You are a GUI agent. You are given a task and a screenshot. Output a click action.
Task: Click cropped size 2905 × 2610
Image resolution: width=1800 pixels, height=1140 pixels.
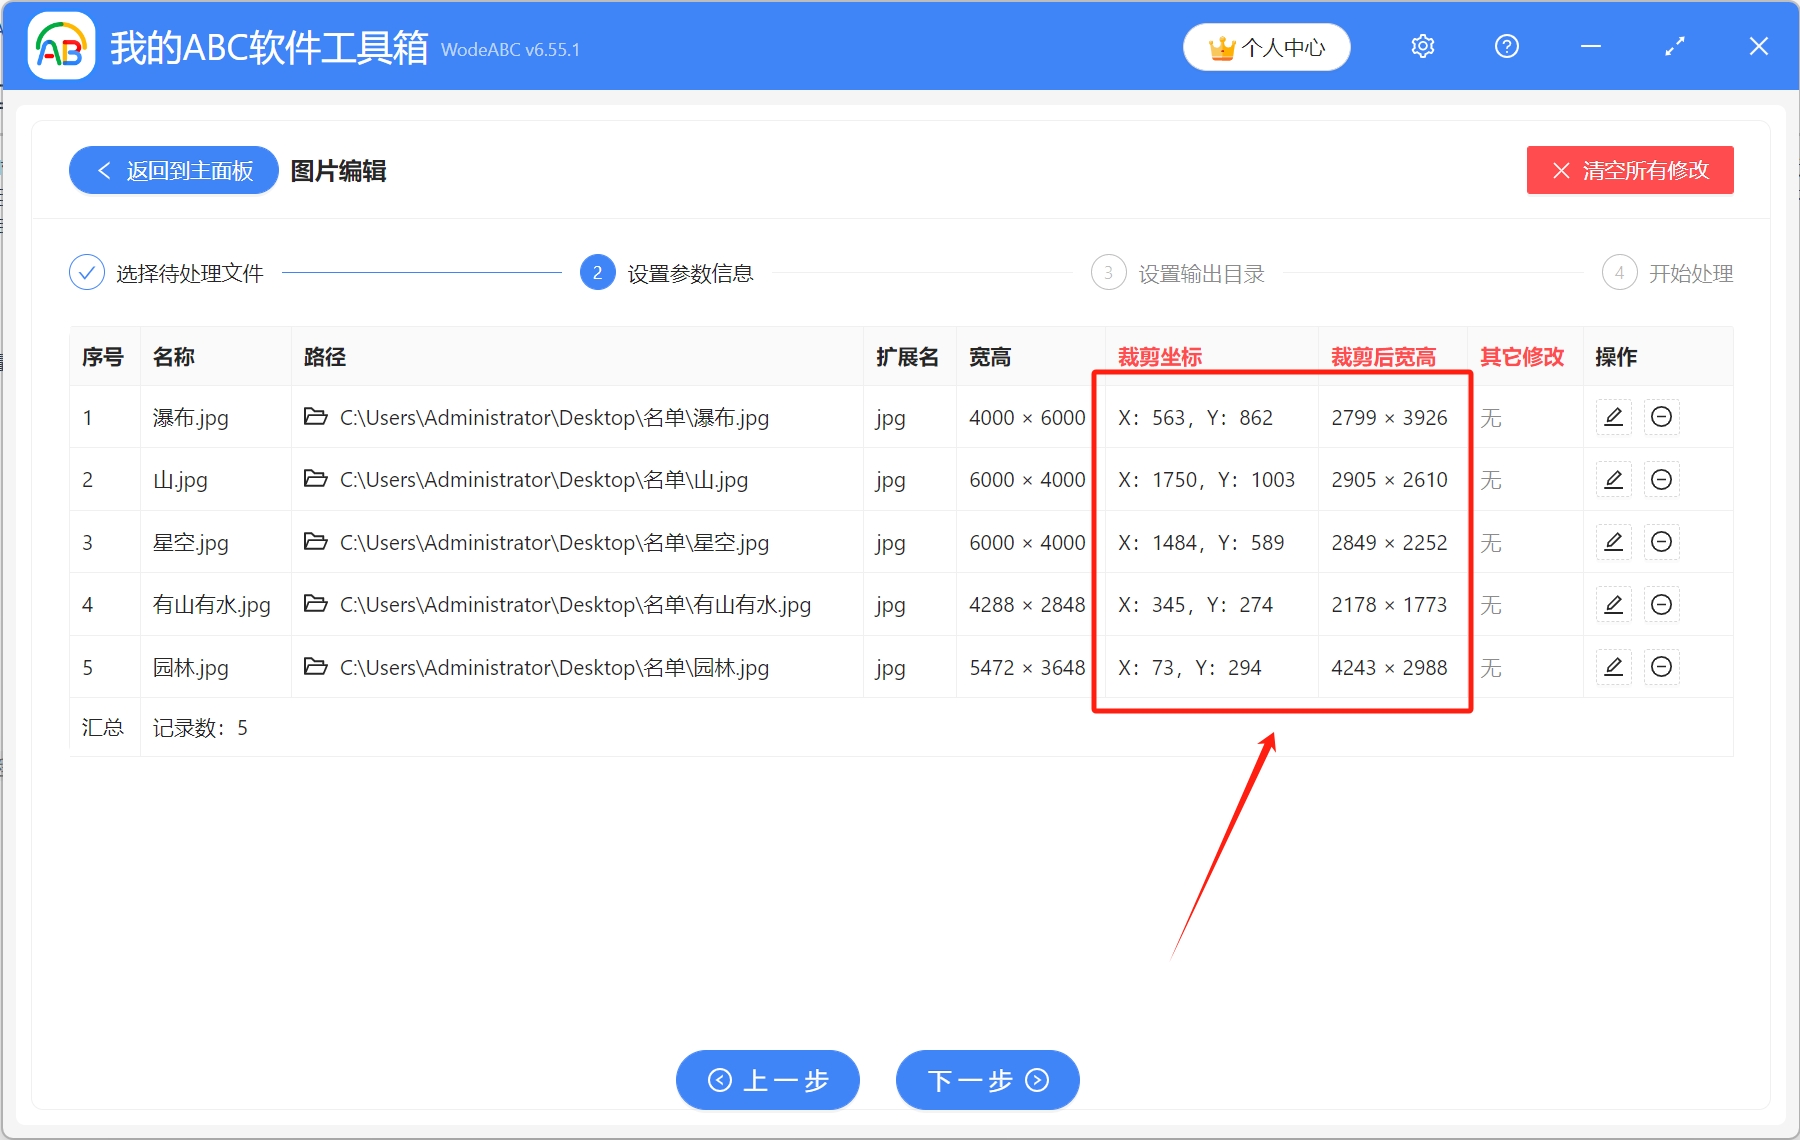[x=1389, y=480]
